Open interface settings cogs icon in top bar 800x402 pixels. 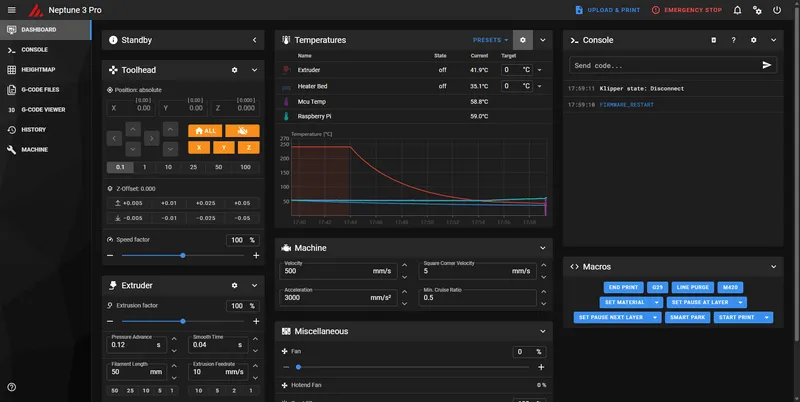click(757, 10)
